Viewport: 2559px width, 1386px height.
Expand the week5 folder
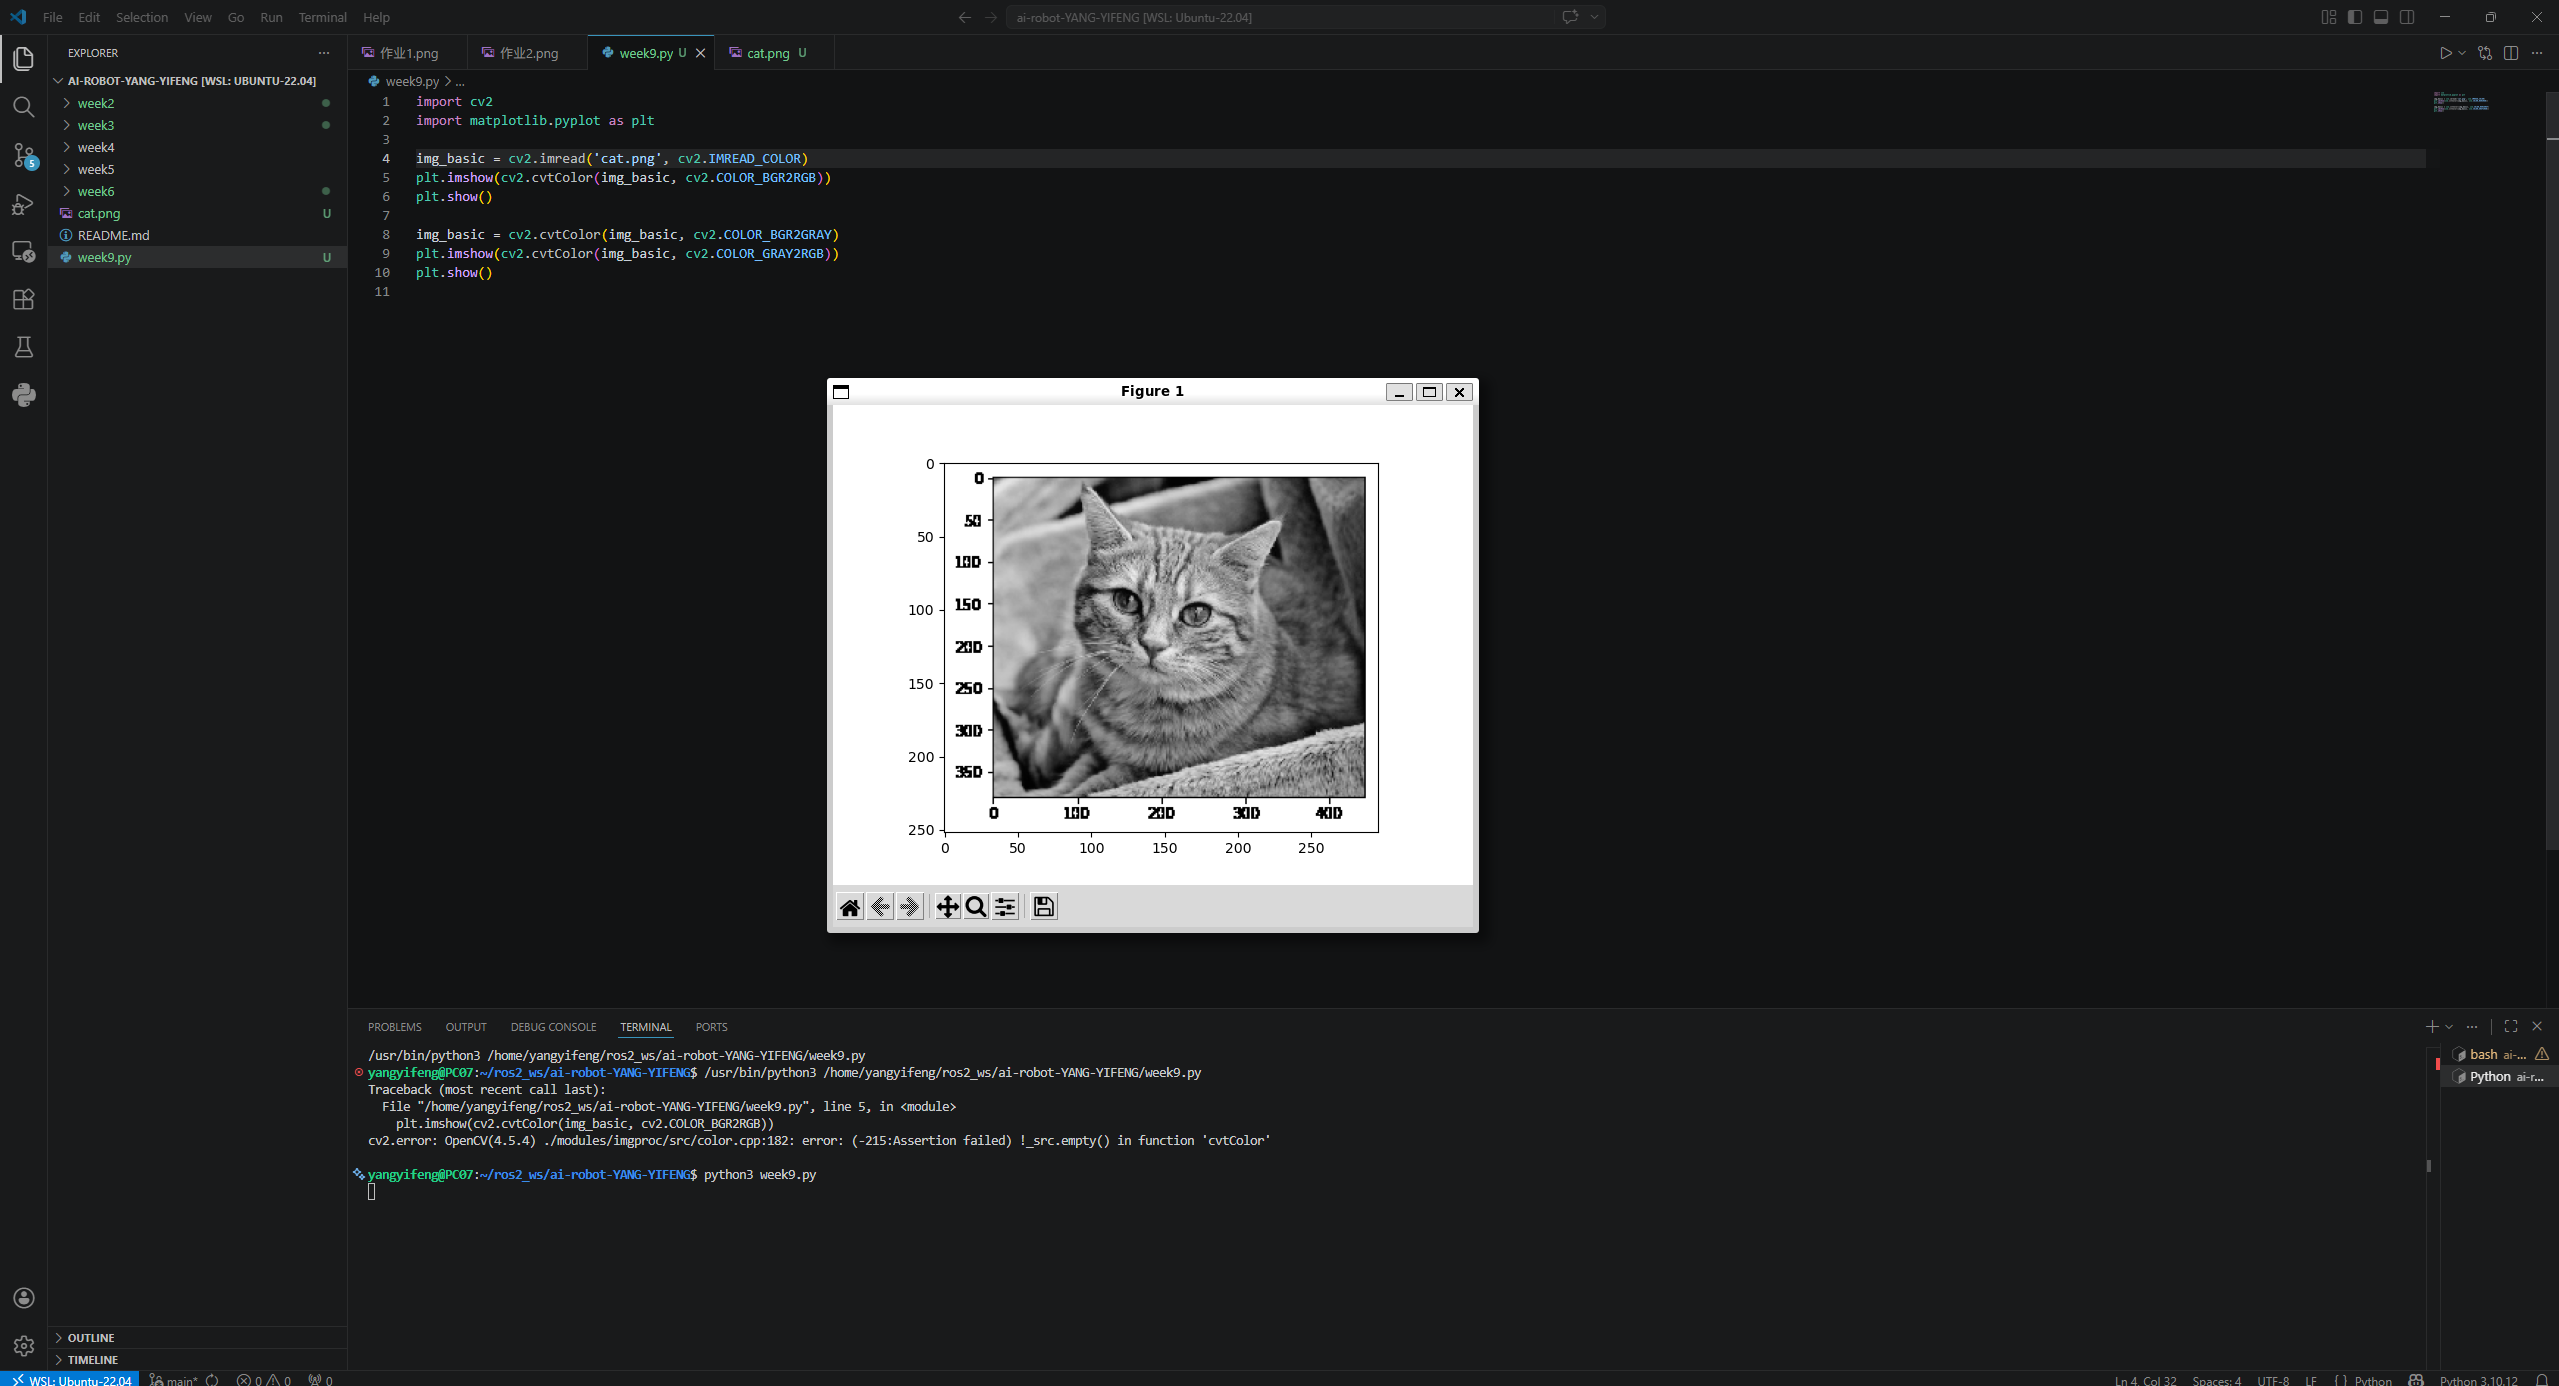[x=197, y=169]
